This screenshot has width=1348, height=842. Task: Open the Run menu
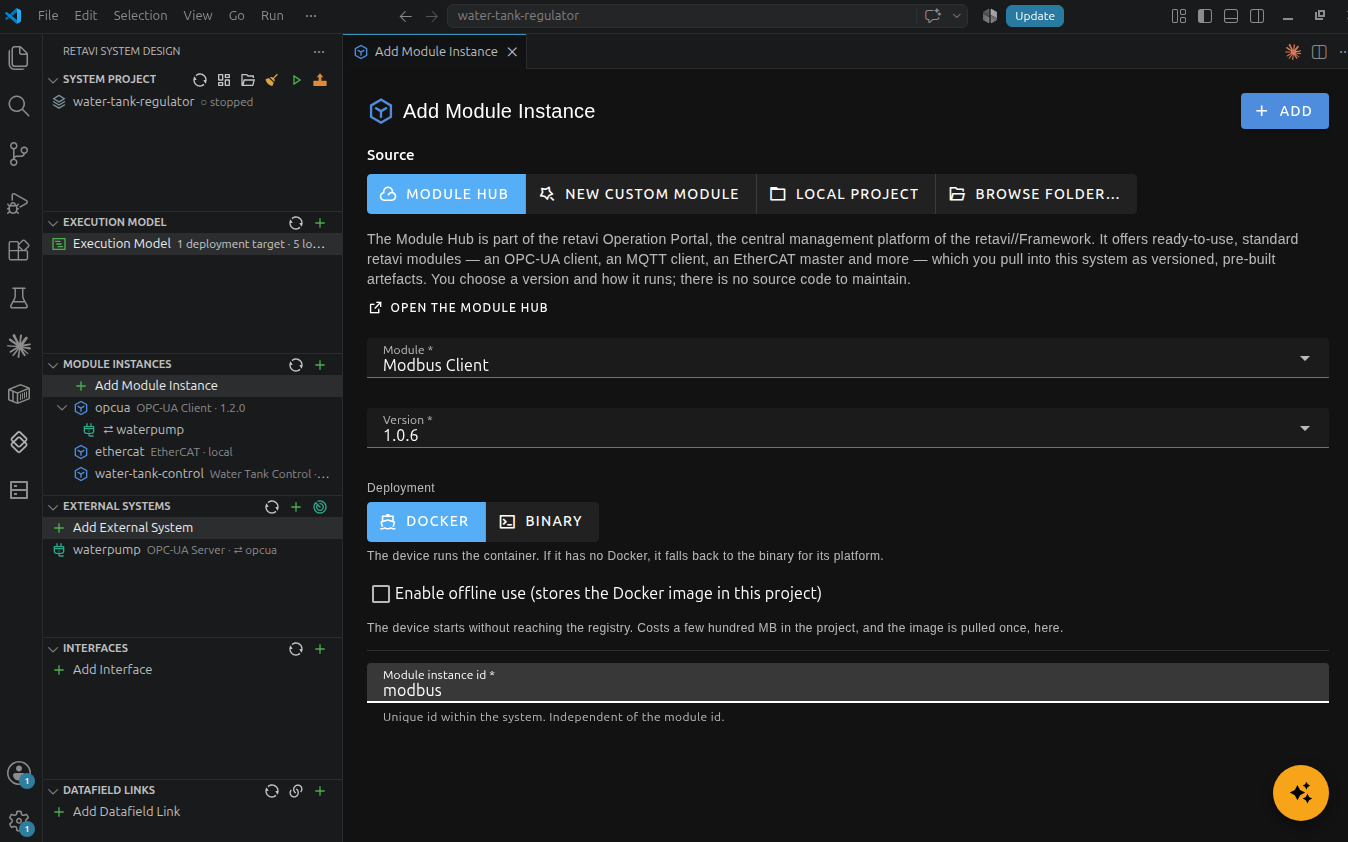coord(272,16)
